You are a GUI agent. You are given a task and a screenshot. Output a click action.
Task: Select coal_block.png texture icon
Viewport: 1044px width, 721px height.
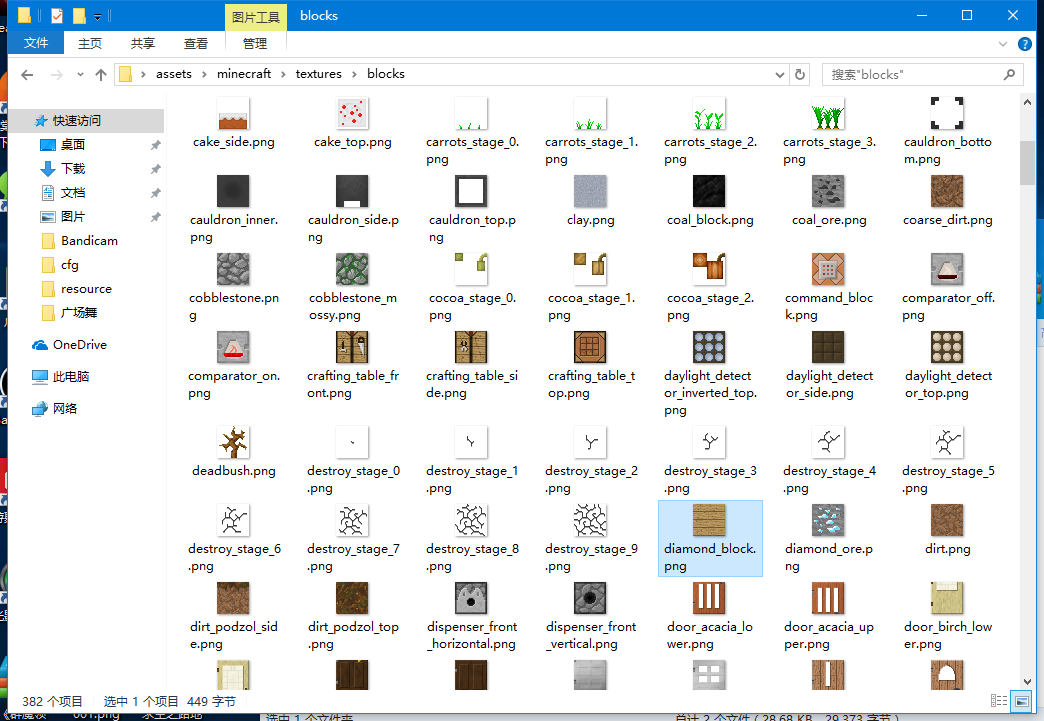point(709,191)
